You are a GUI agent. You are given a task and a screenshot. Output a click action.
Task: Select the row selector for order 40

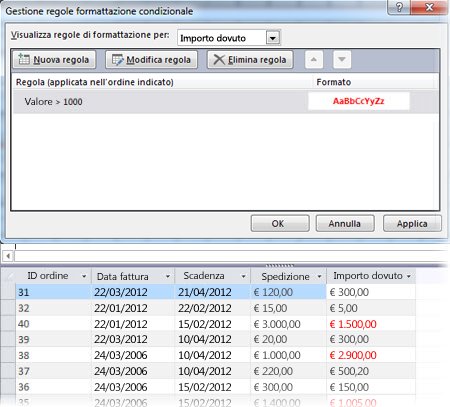[x=8, y=324]
